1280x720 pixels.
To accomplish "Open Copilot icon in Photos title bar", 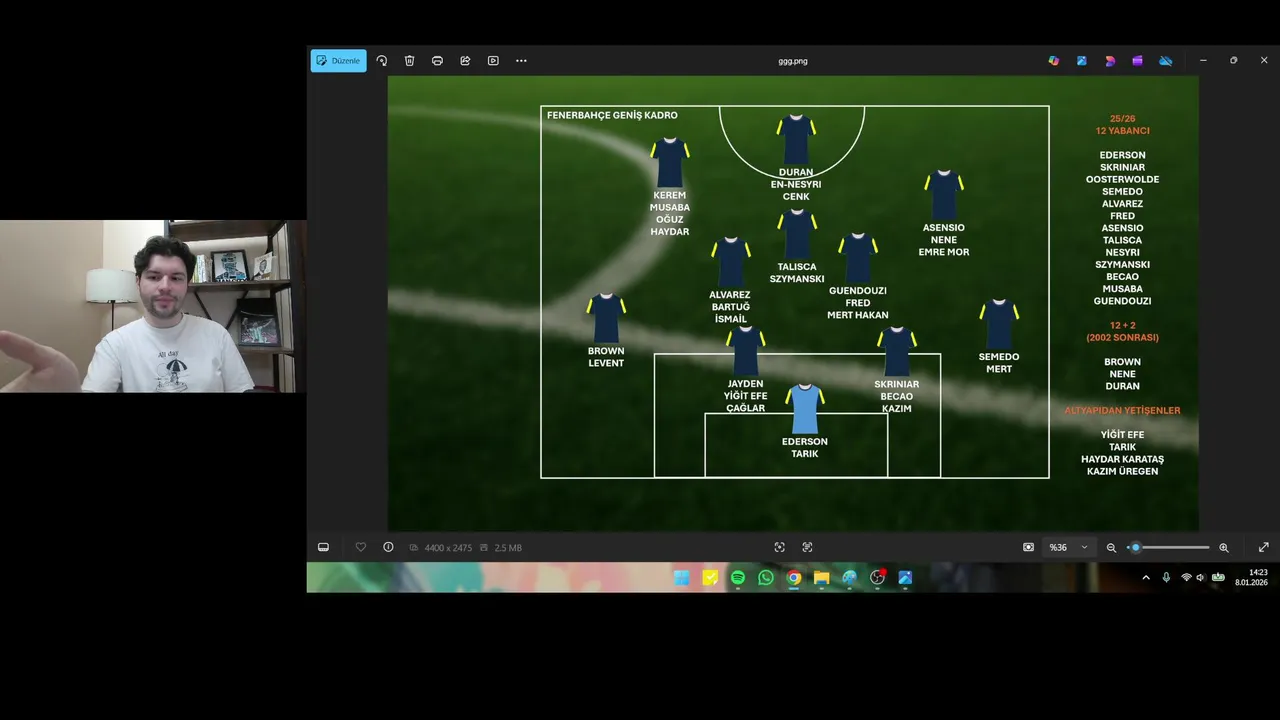I will (x=1053, y=61).
